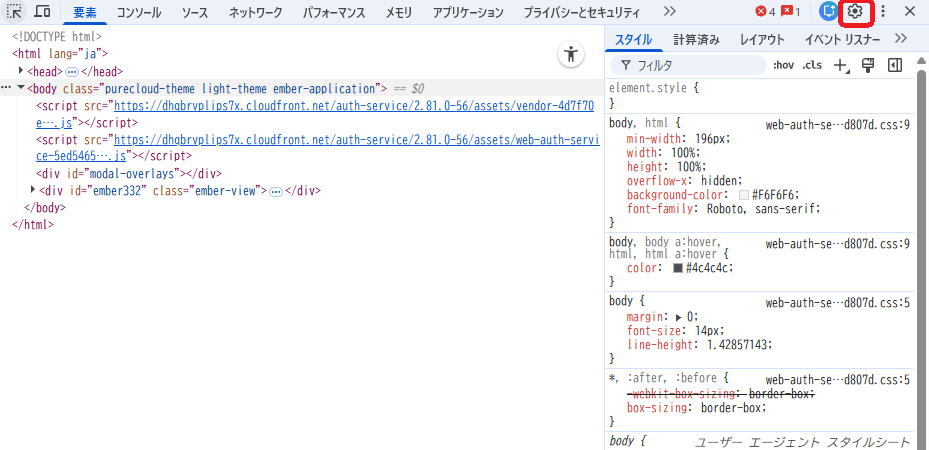Toggle the .cls element classes panel

tap(812, 66)
